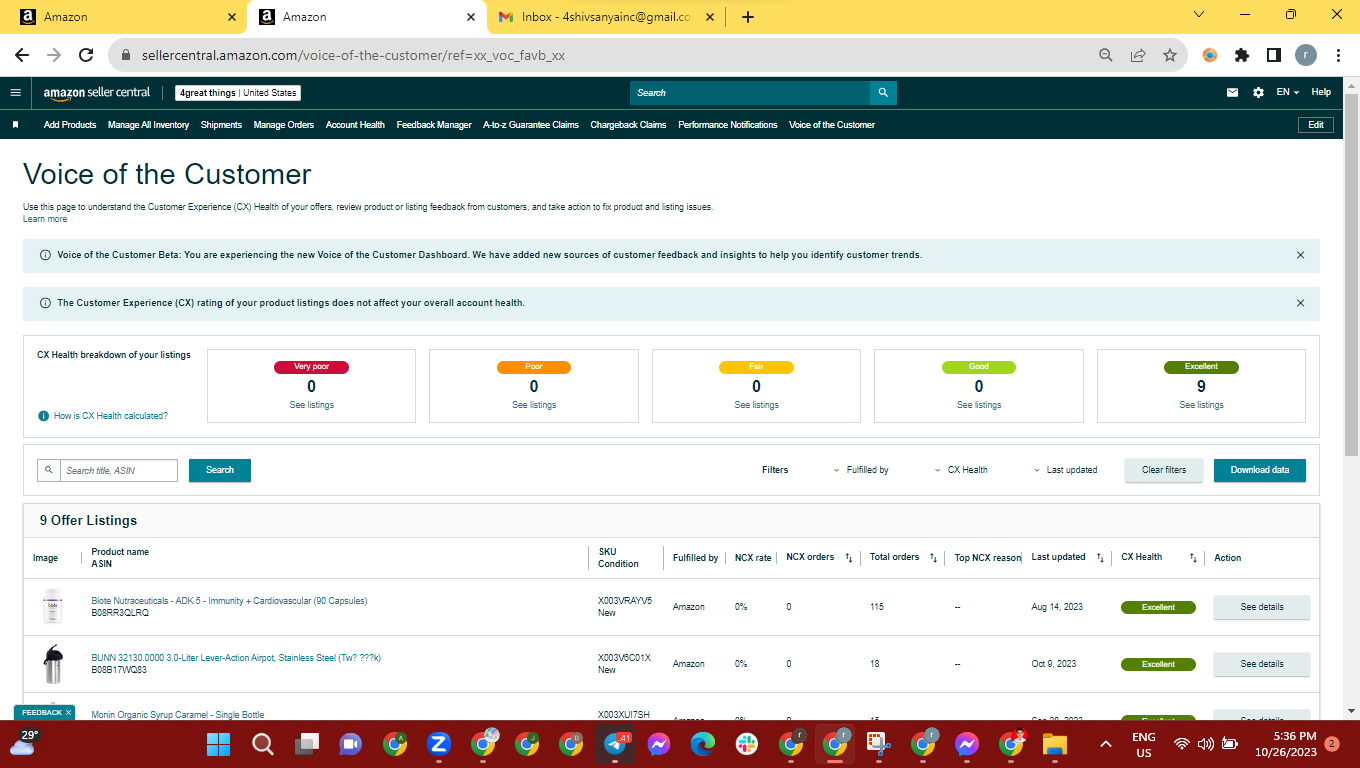Expand the Last updated filter dropdown
Image resolution: width=1360 pixels, height=768 pixels.
point(1065,470)
